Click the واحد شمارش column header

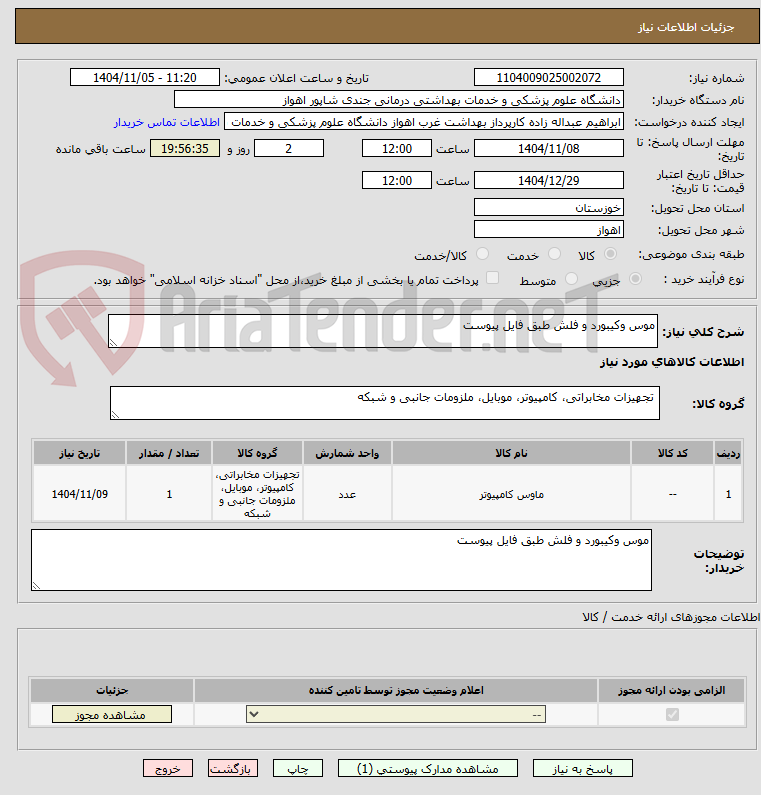tap(347, 453)
